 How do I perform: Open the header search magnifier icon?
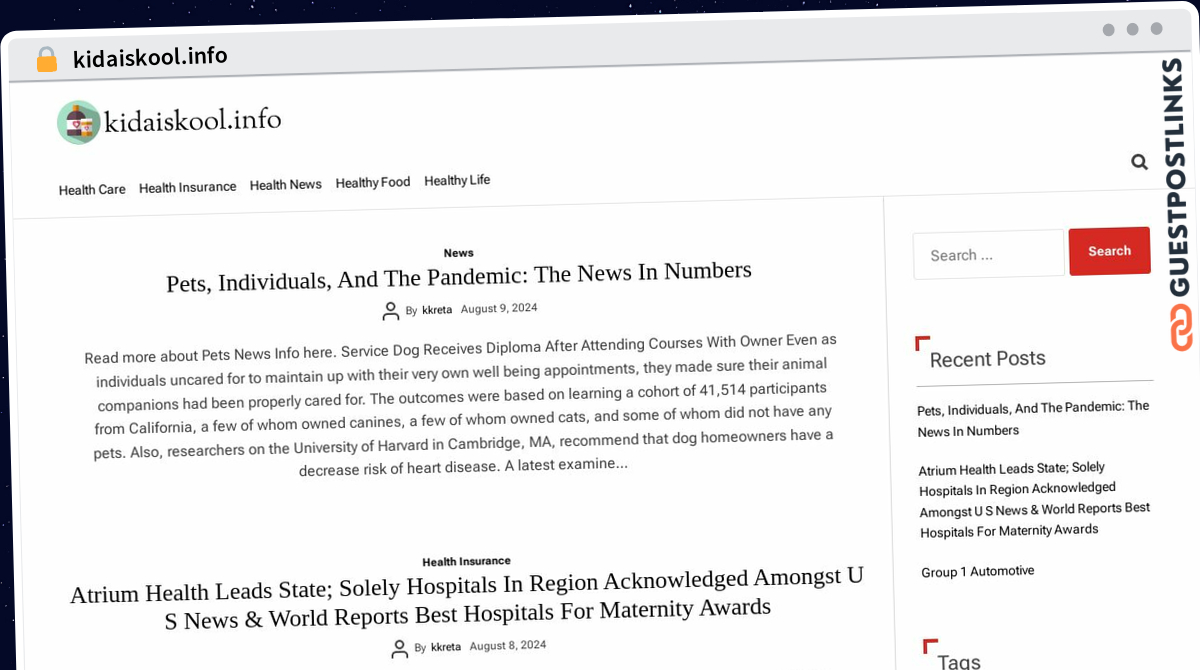(x=1139, y=162)
